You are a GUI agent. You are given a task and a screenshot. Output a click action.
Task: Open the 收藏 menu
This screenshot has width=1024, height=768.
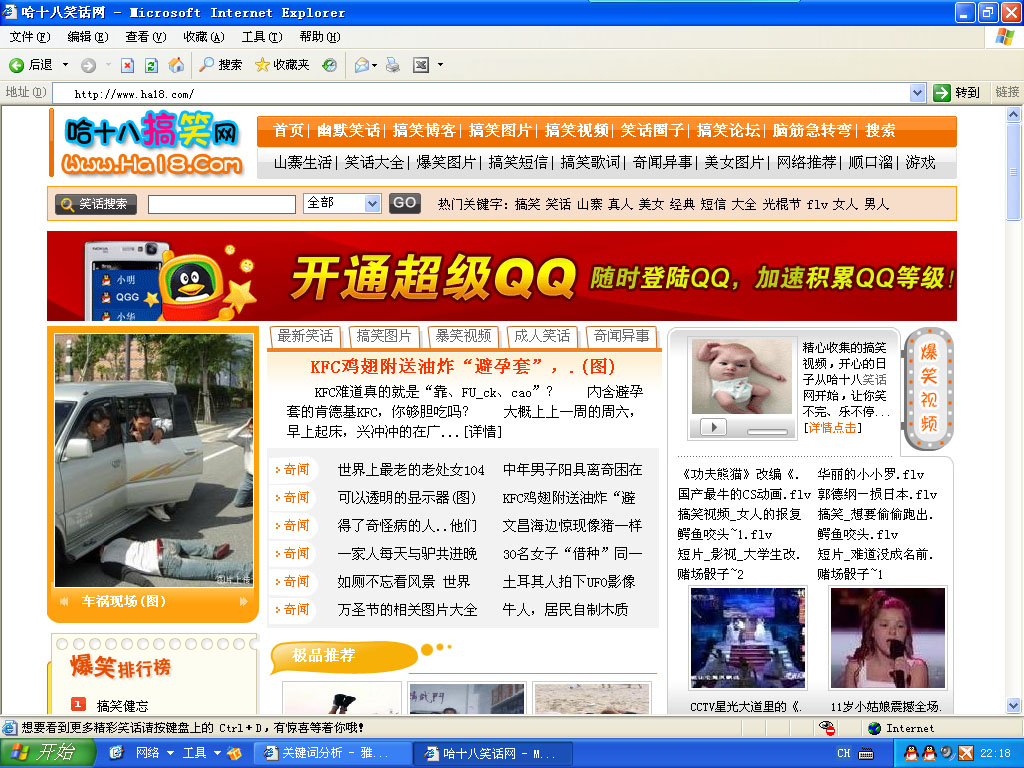(204, 37)
